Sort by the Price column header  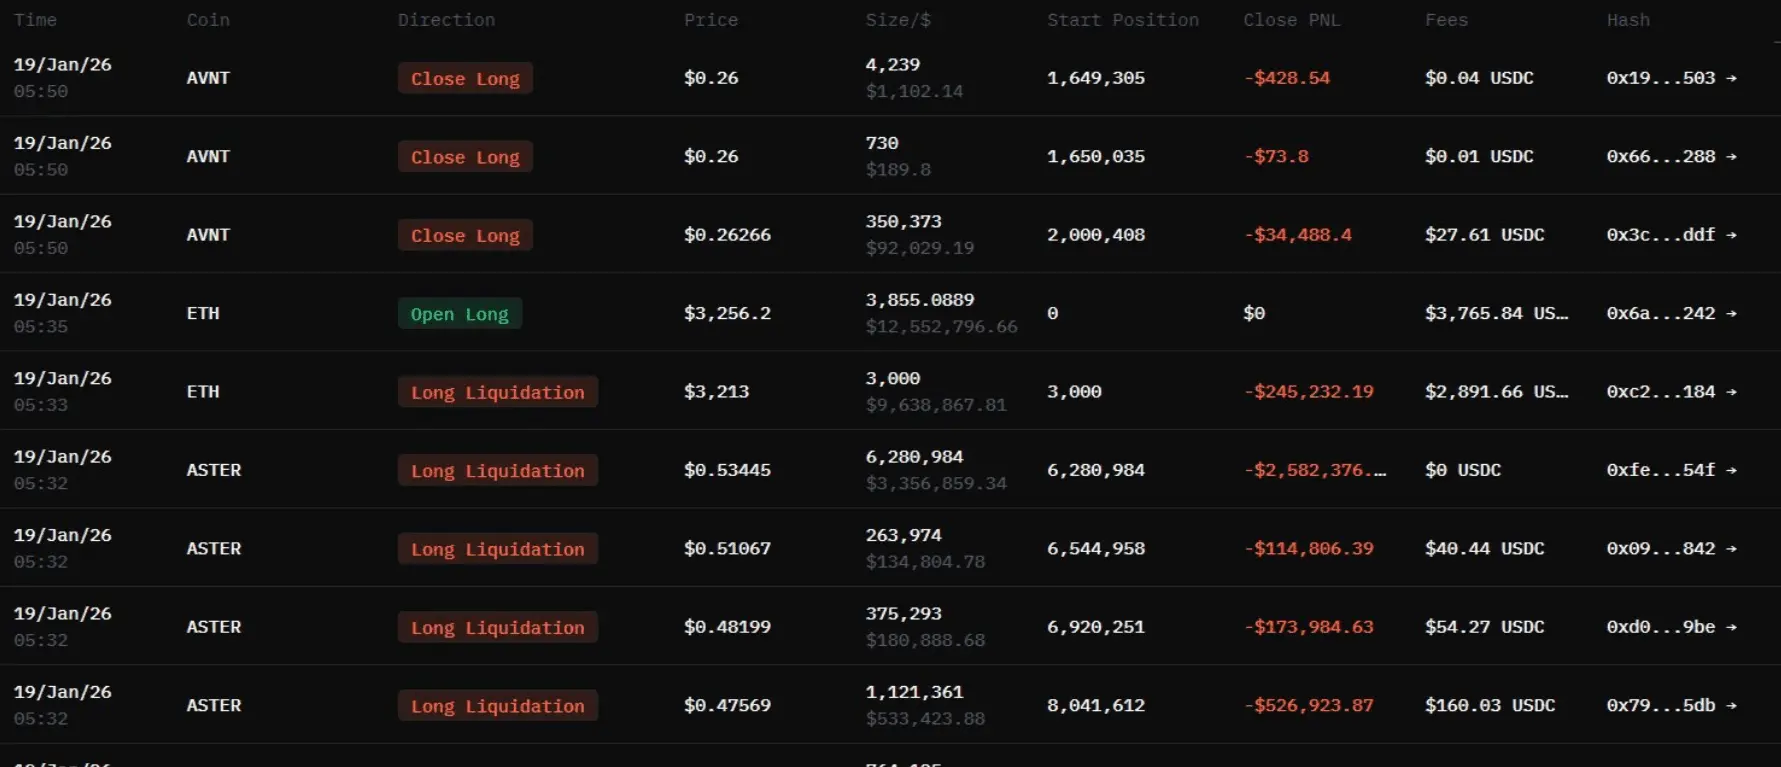[711, 20]
